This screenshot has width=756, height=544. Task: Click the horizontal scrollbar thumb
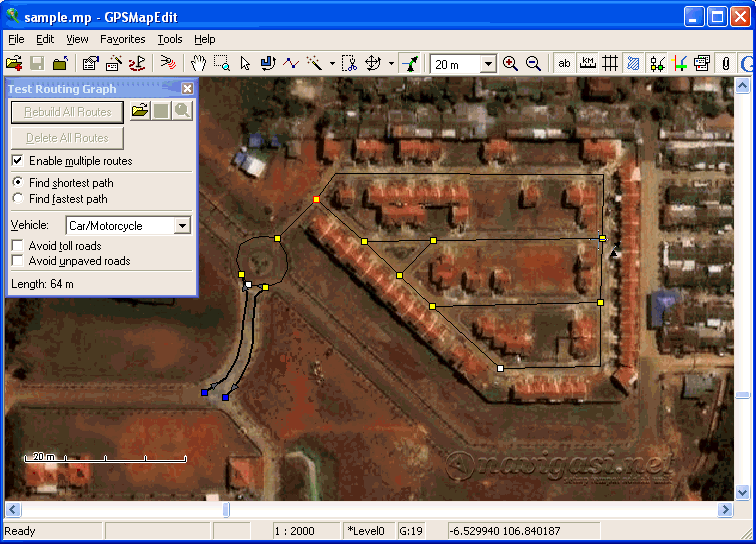tap(226, 510)
